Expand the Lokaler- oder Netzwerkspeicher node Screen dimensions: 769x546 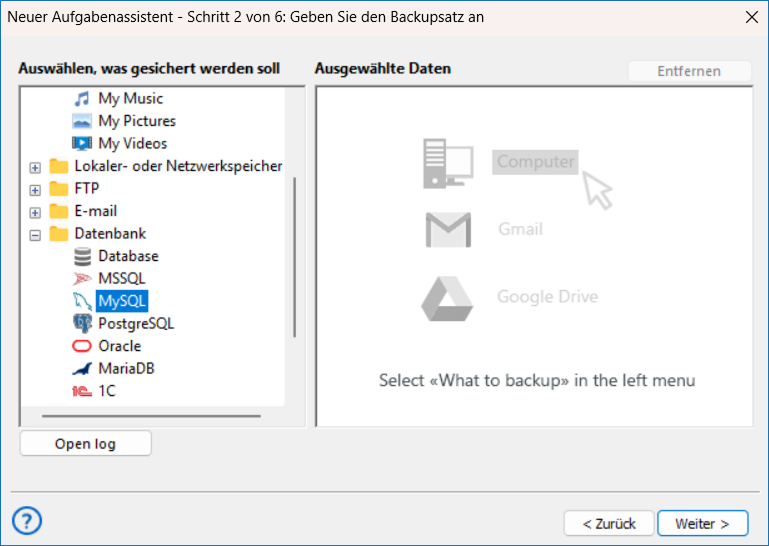pos(35,168)
